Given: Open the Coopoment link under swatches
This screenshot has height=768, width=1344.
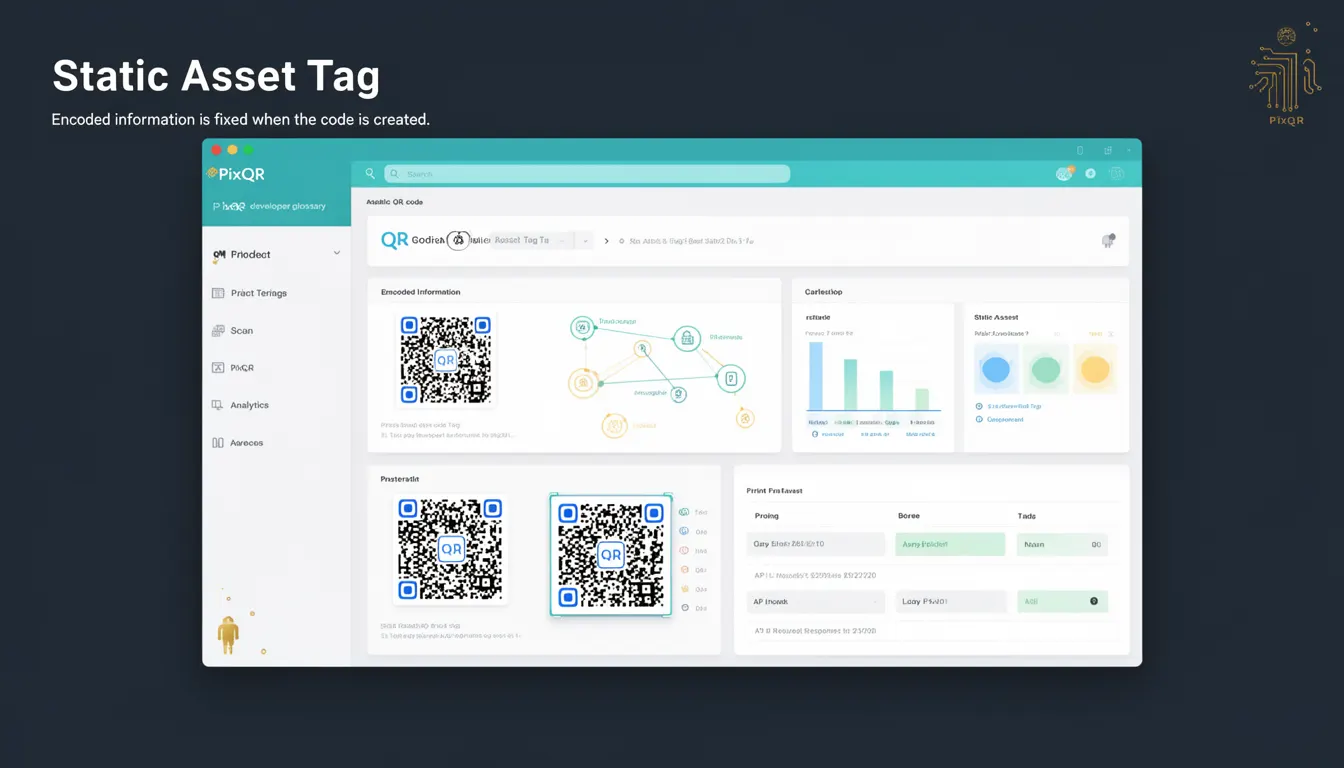Looking at the screenshot, I should [x=1004, y=420].
